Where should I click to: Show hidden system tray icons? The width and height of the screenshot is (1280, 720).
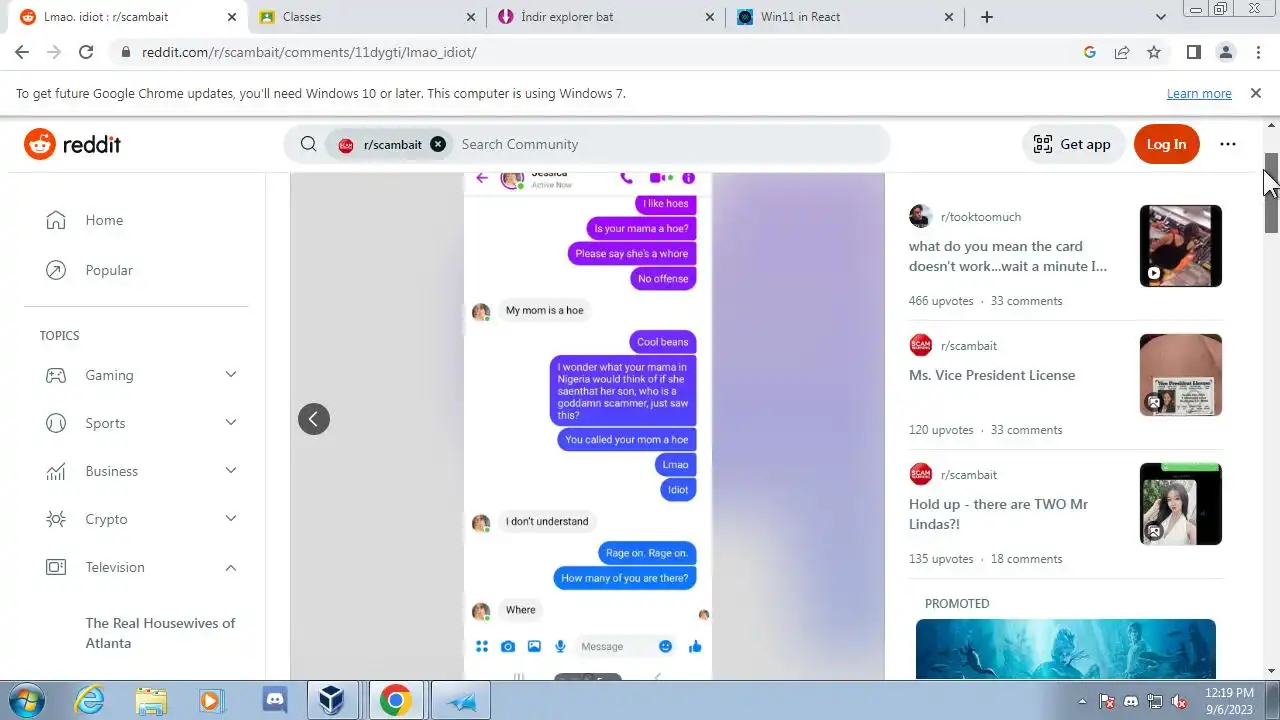click(1084, 702)
